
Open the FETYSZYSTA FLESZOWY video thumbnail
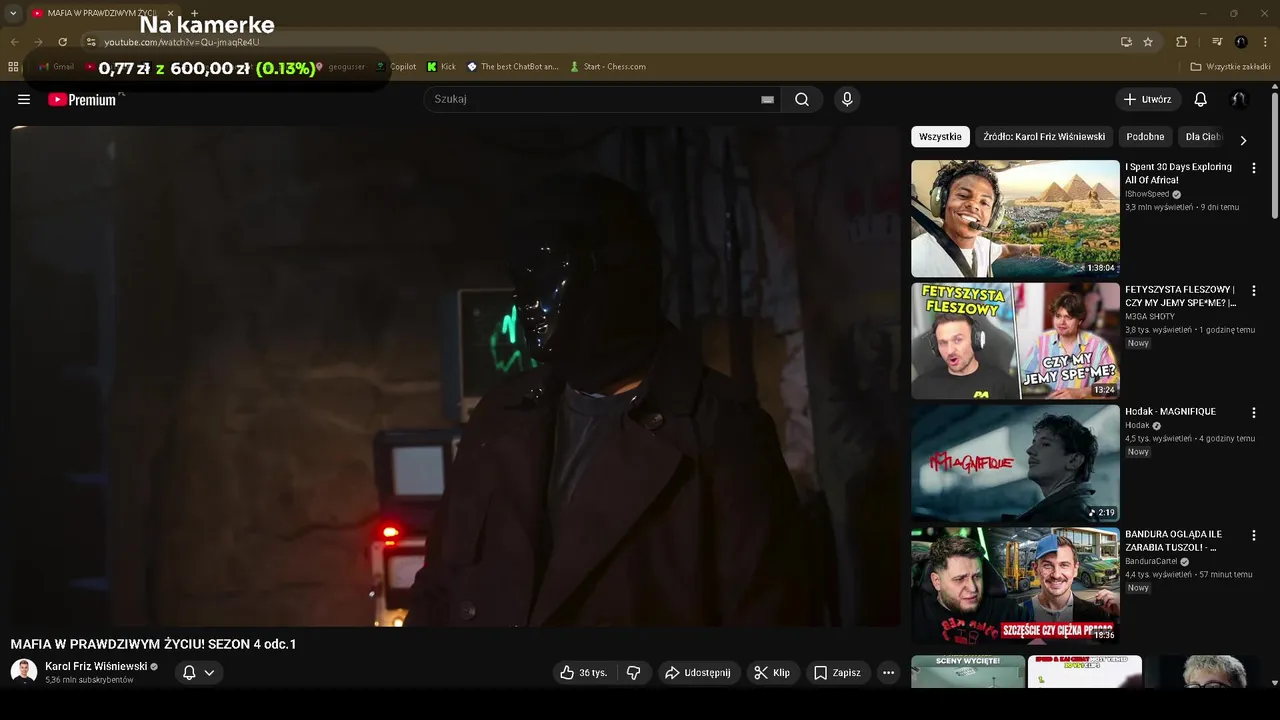point(1015,340)
